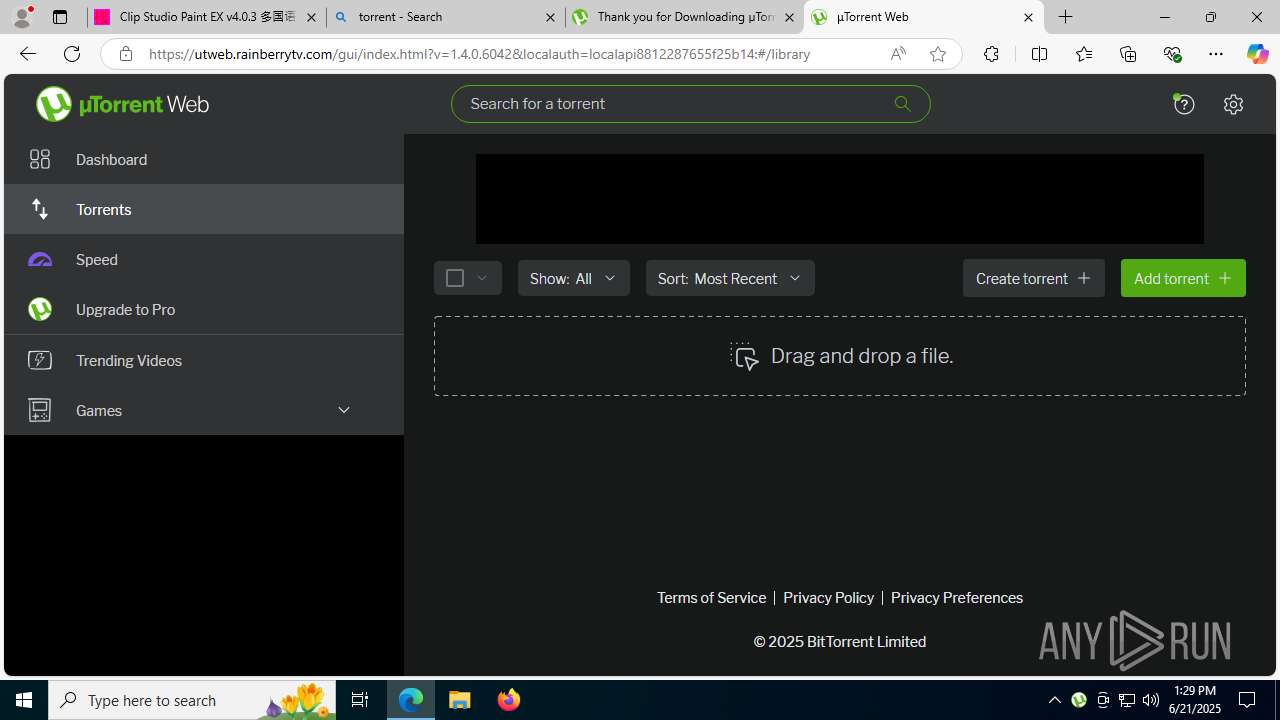The height and width of the screenshot is (720, 1280).
Task: Open the tab actions menu icon
Action: point(60,17)
